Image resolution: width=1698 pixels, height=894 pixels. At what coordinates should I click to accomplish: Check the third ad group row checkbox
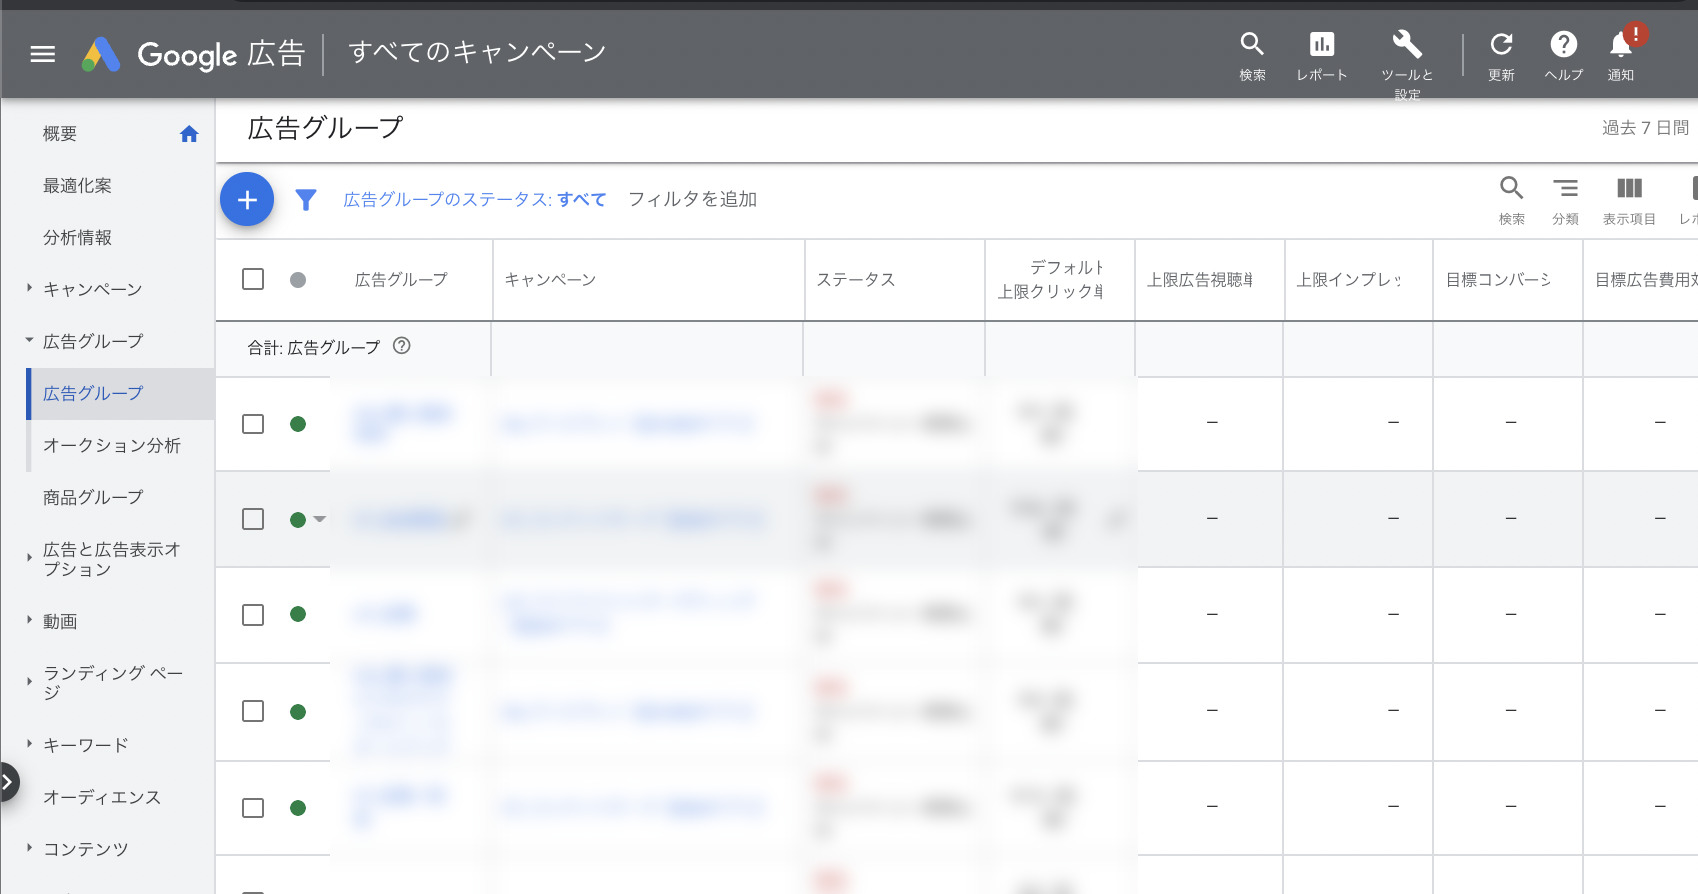click(x=253, y=615)
